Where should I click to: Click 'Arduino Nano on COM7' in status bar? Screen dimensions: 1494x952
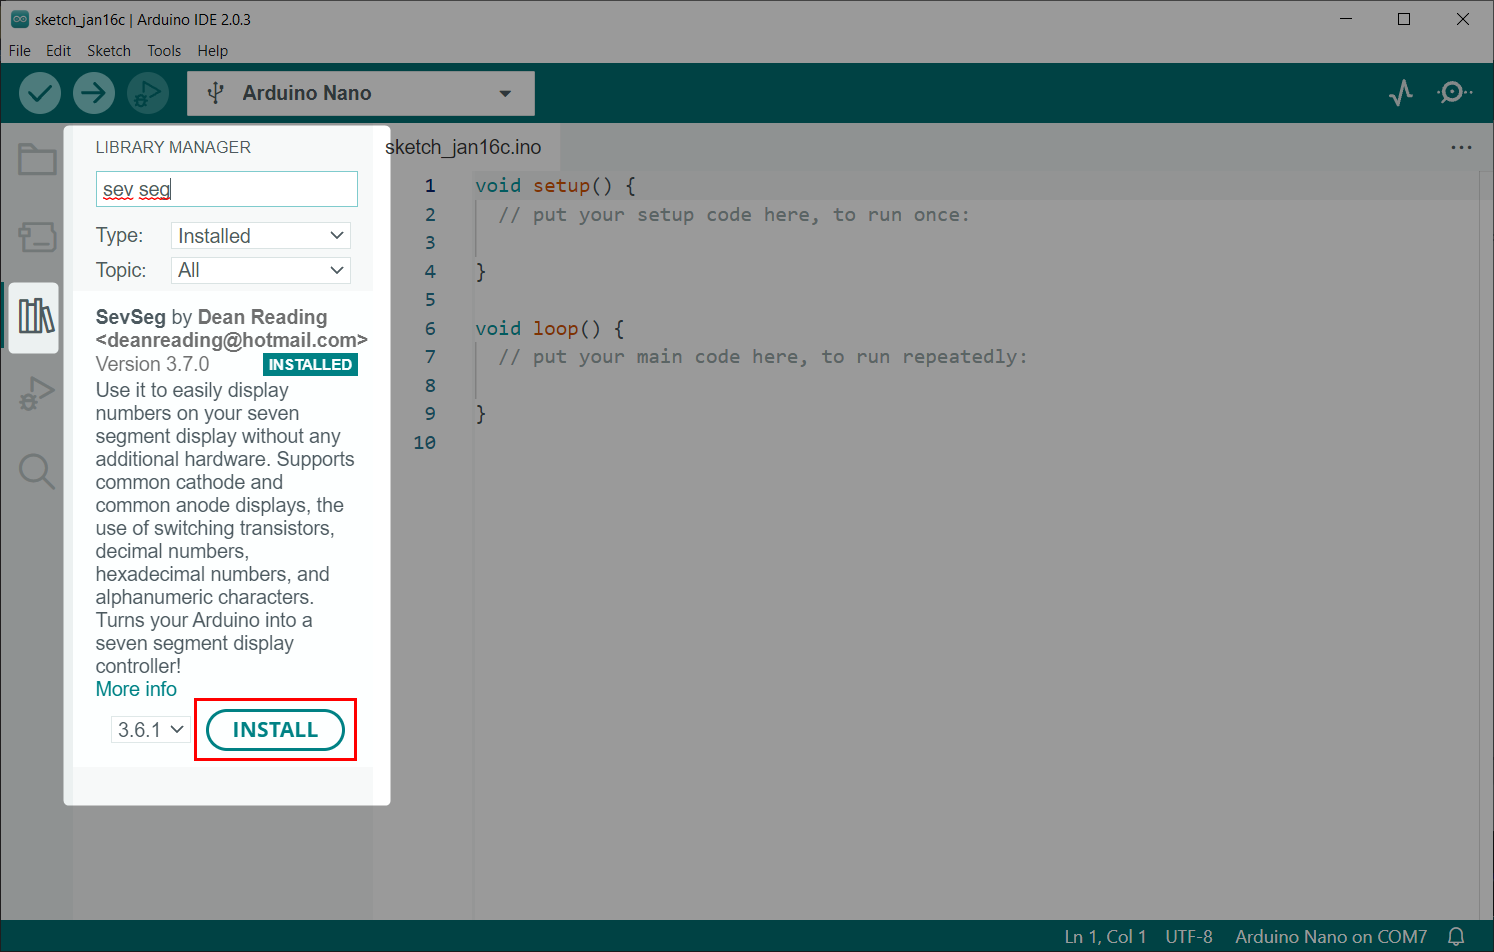[1331, 937]
